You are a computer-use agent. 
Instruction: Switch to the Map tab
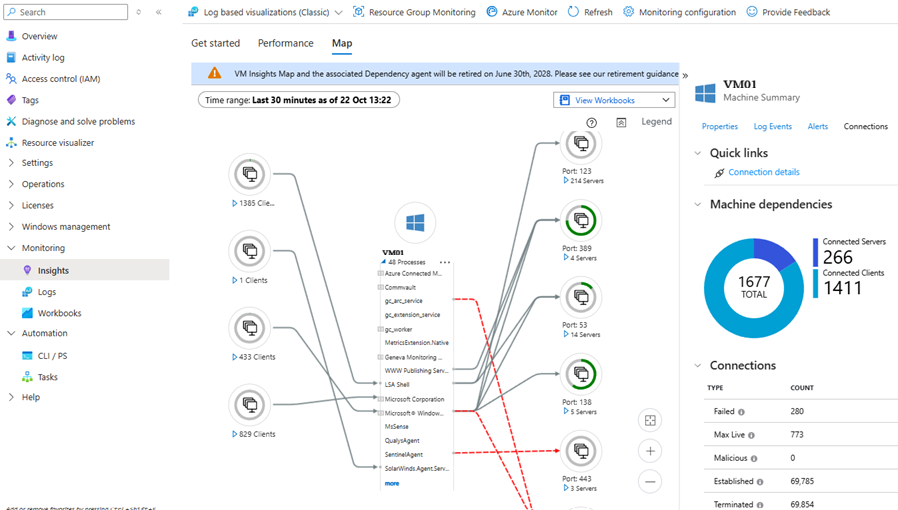(342, 44)
